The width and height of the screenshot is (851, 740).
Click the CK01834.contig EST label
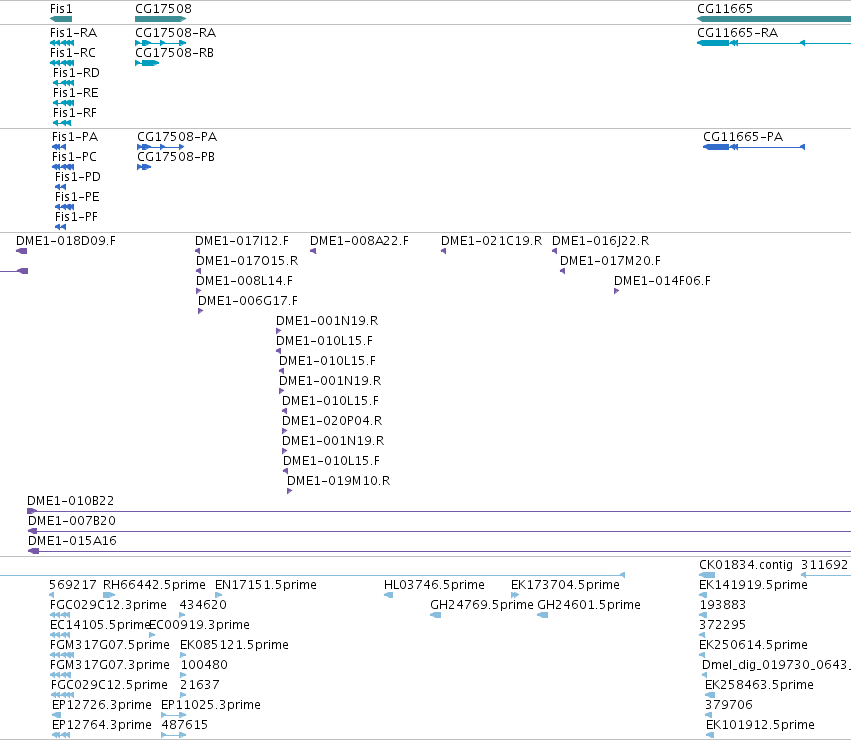pyautogui.click(x=746, y=565)
